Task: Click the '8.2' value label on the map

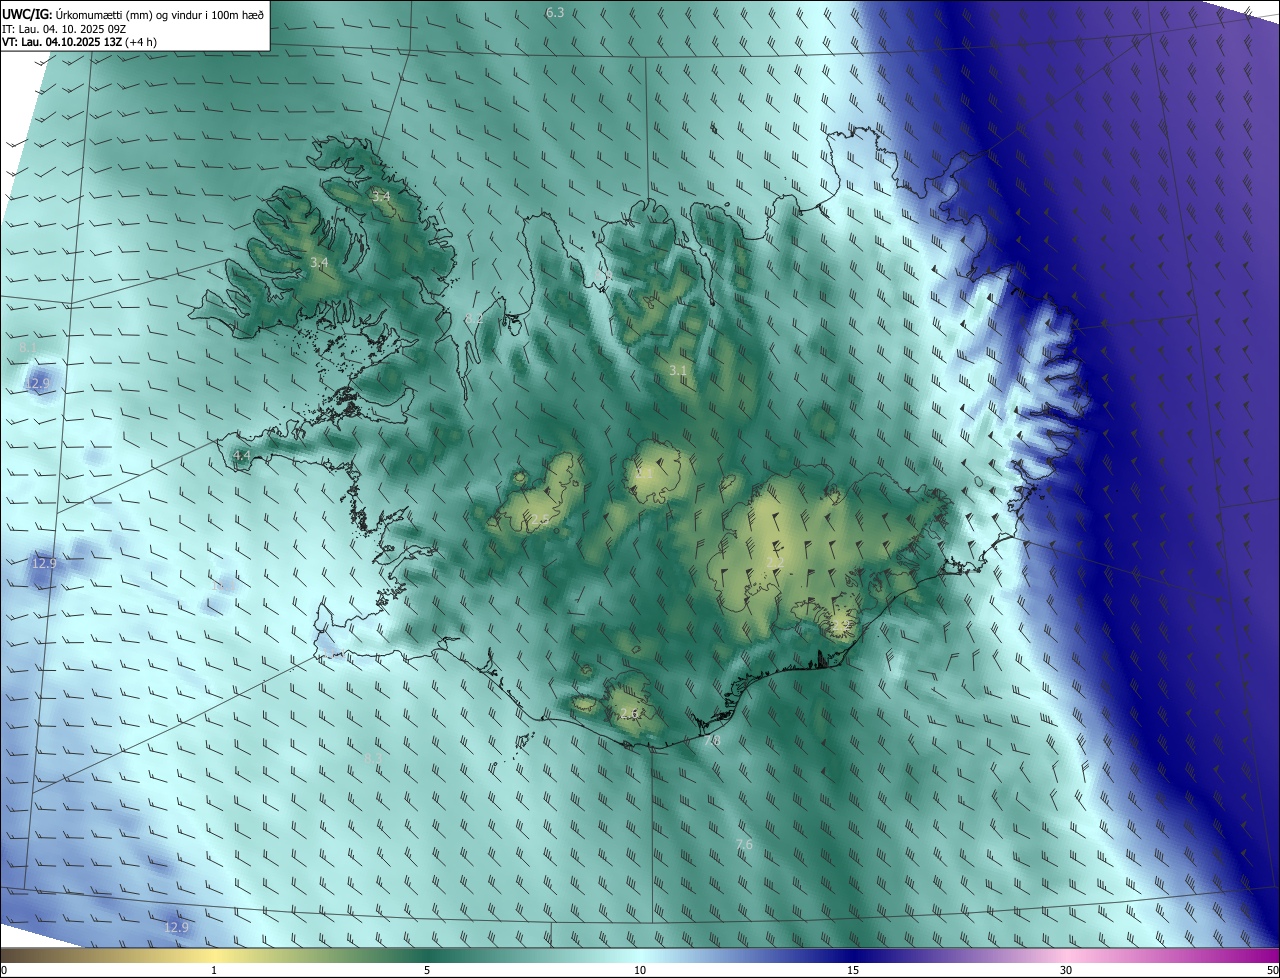Action: 474,318
